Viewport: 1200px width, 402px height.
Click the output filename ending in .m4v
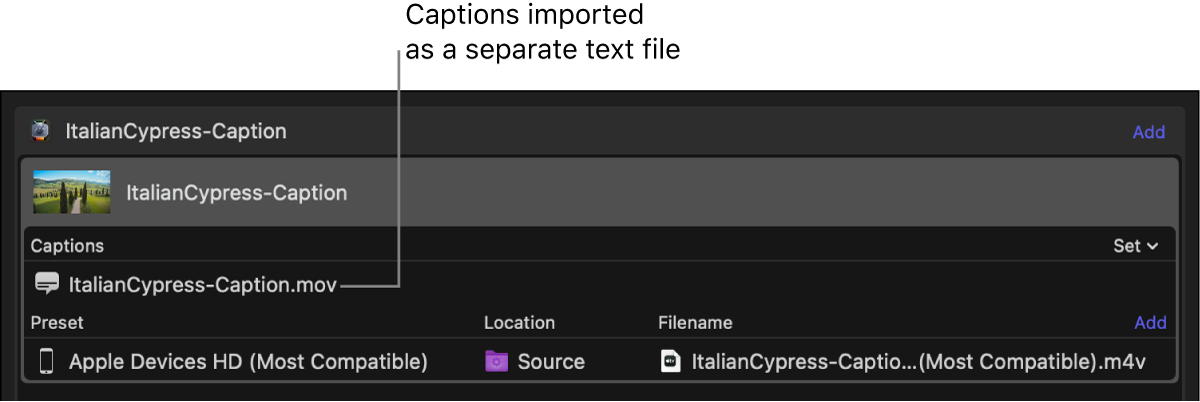click(918, 362)
